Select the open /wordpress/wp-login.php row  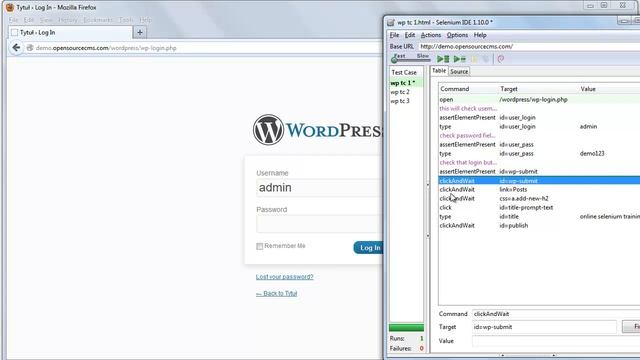coord(539,100)
